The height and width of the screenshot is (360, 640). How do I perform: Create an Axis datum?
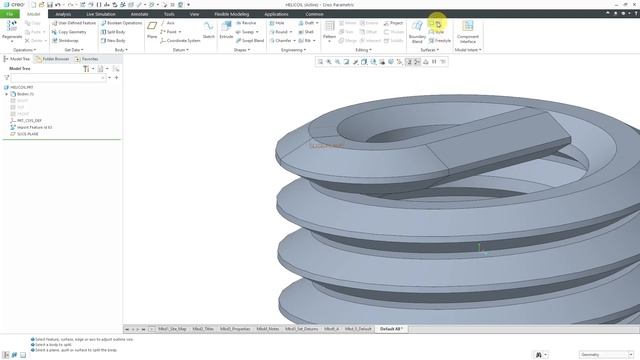(x=168, y=23)
